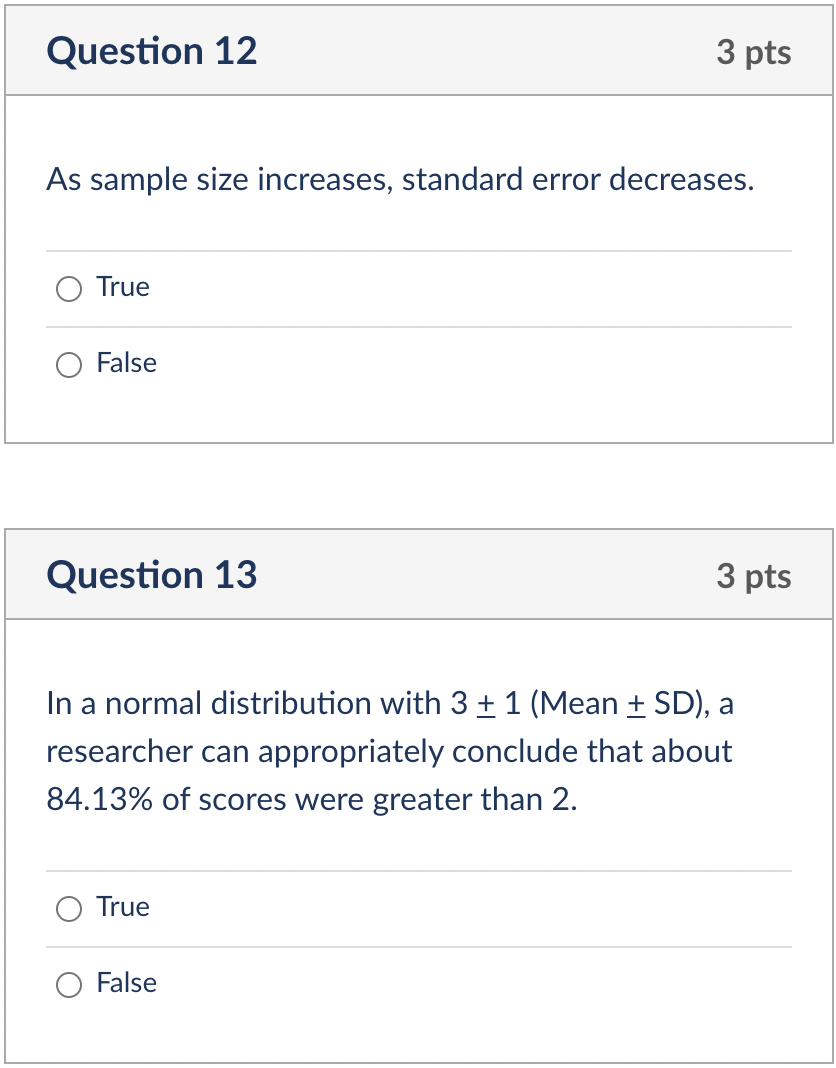The image size is (836, 1068).
Task: Click the True answer label in Question 13
Action: pyautogui.click(x=122, y=907)
